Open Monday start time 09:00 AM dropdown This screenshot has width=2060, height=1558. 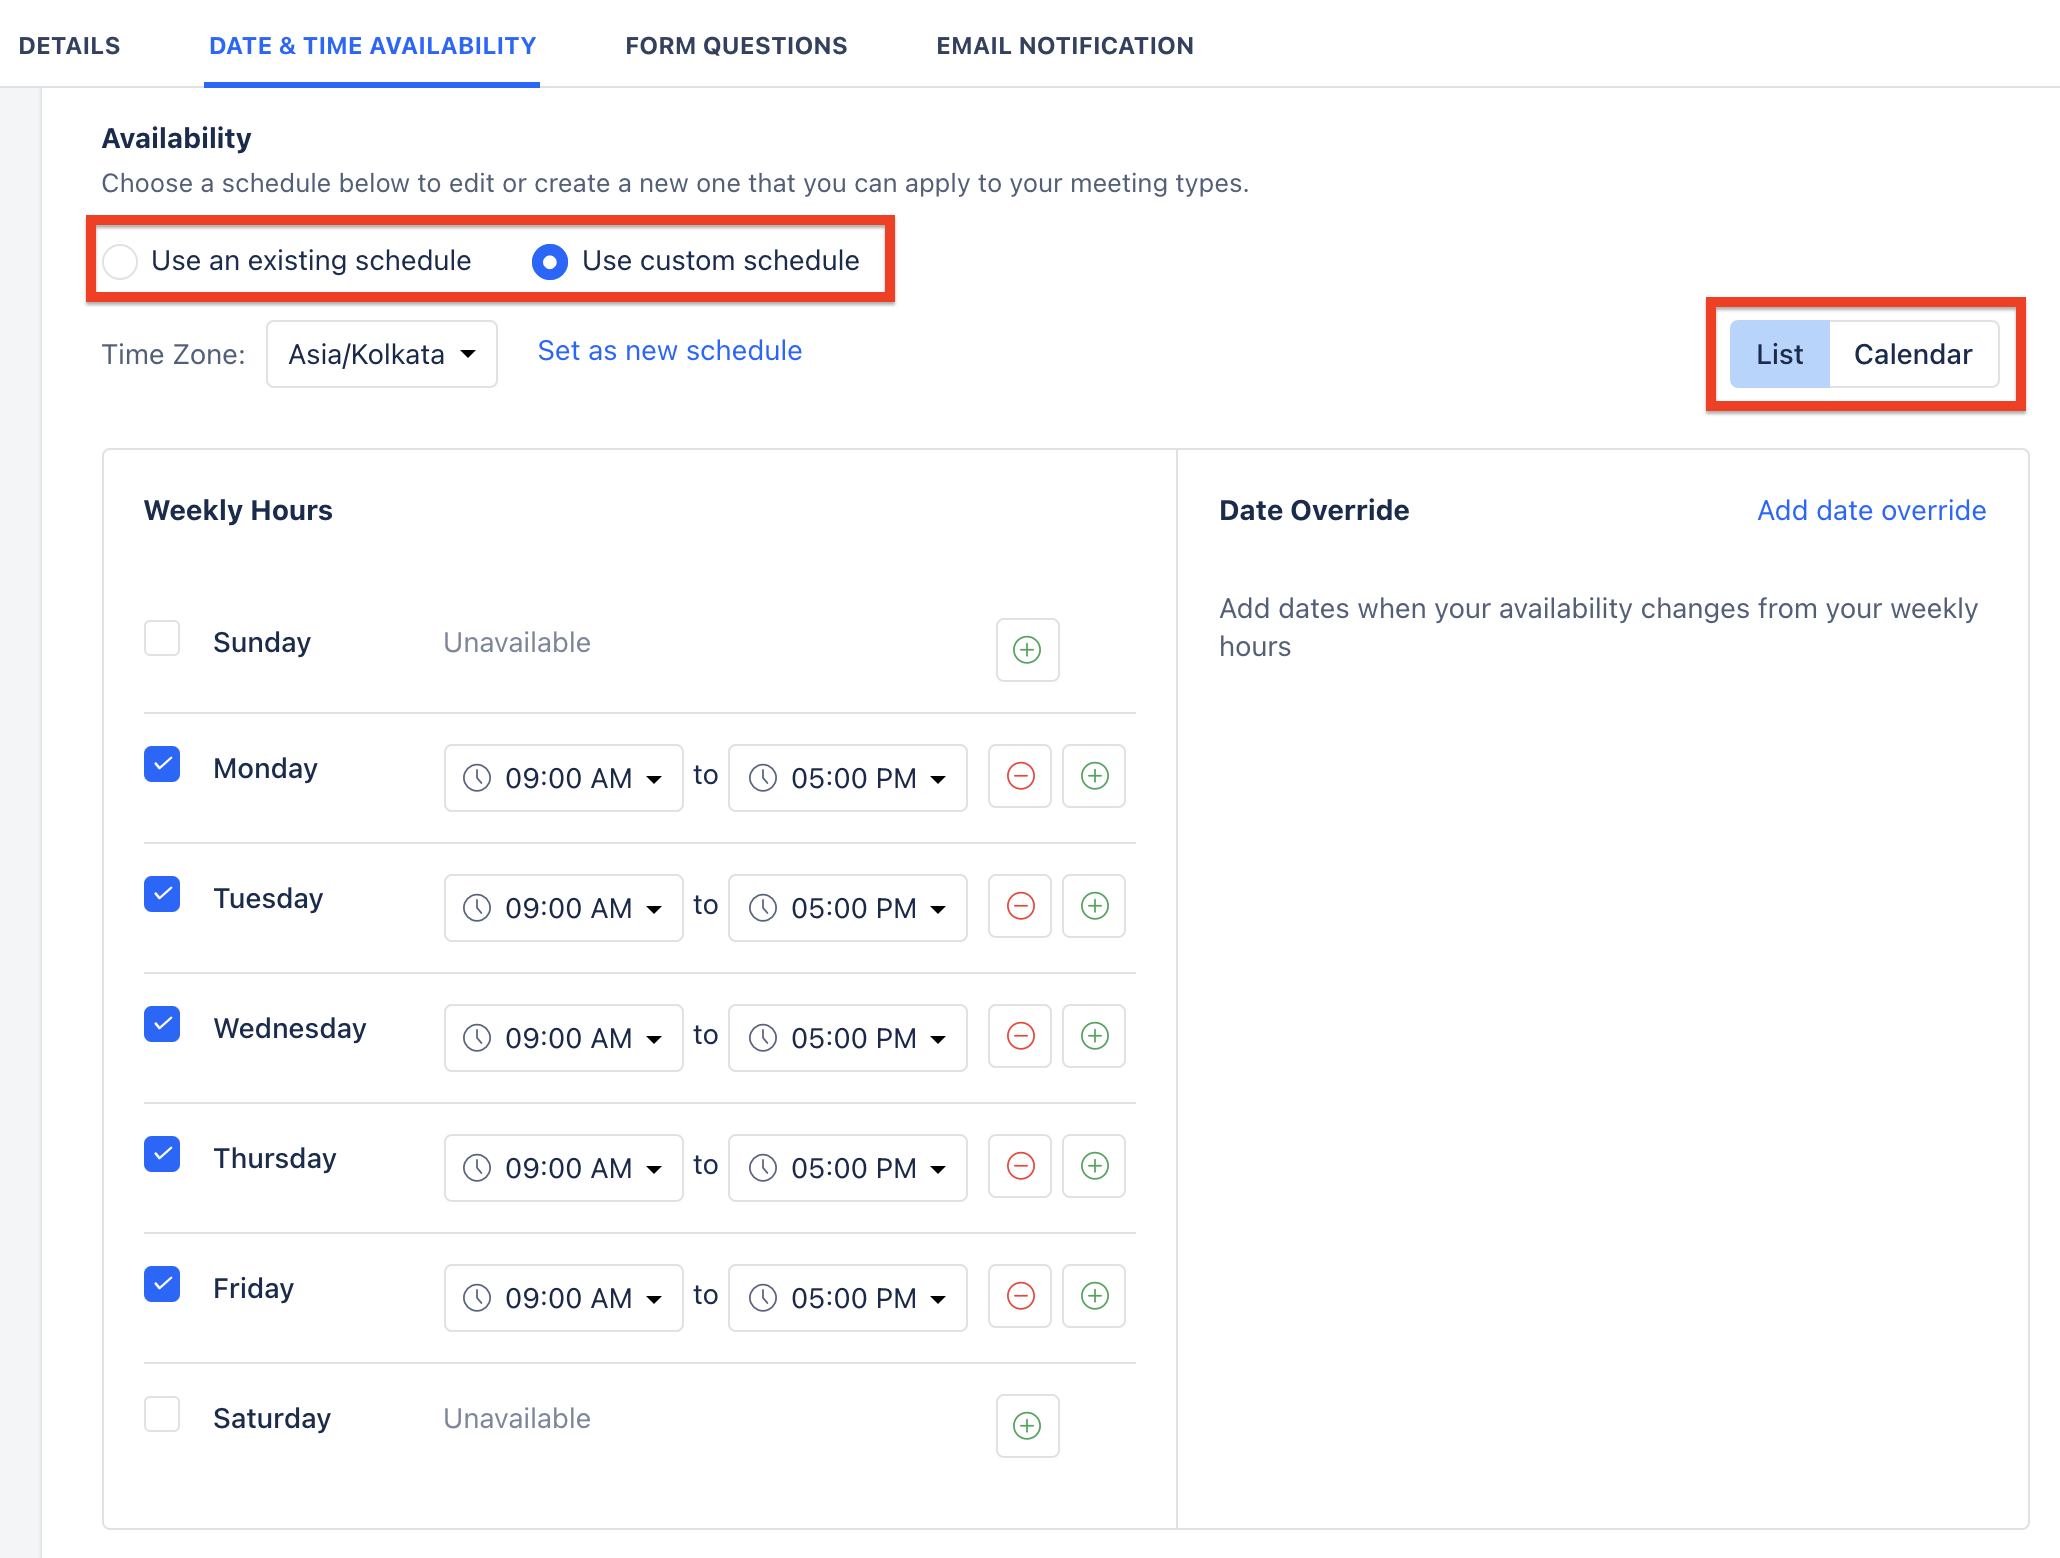[x=564, y=778]
